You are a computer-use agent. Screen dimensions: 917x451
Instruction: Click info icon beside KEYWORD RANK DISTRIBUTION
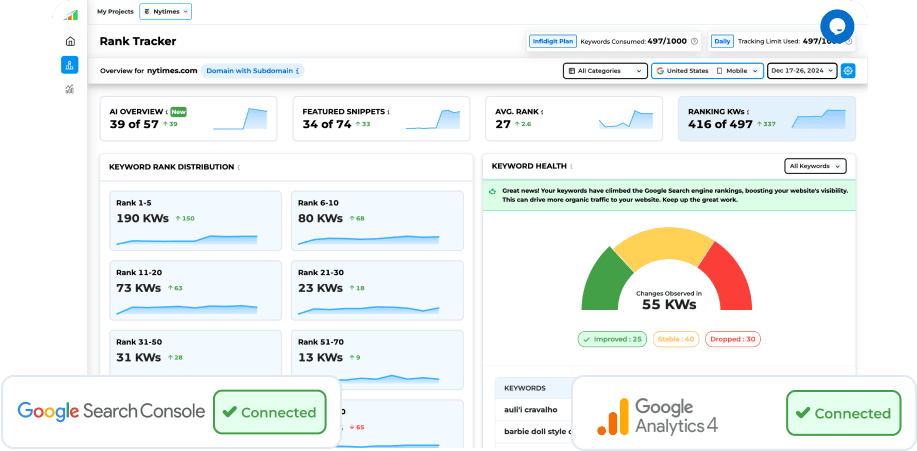click(239, 167)
